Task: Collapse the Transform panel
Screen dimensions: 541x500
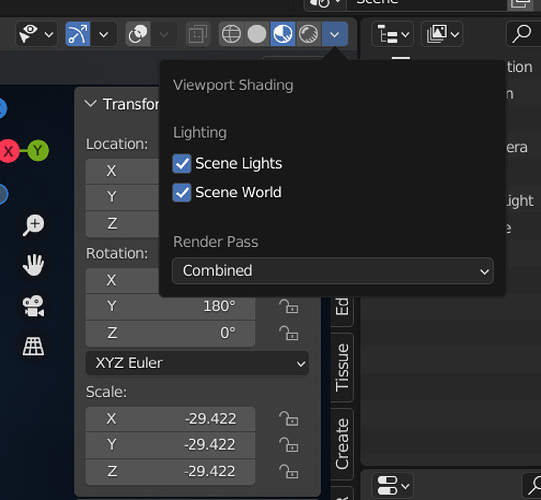Action: [x=90, y=104]
